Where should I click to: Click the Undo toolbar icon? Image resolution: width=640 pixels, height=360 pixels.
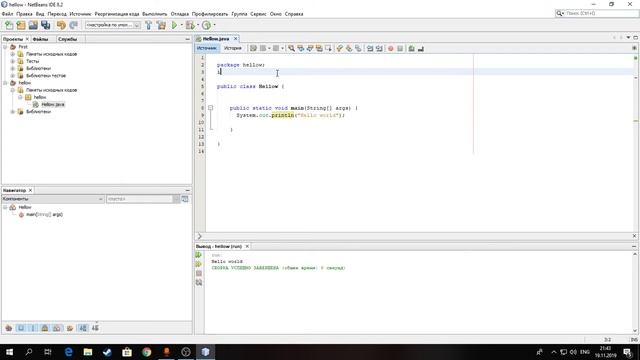click(61, 25)
